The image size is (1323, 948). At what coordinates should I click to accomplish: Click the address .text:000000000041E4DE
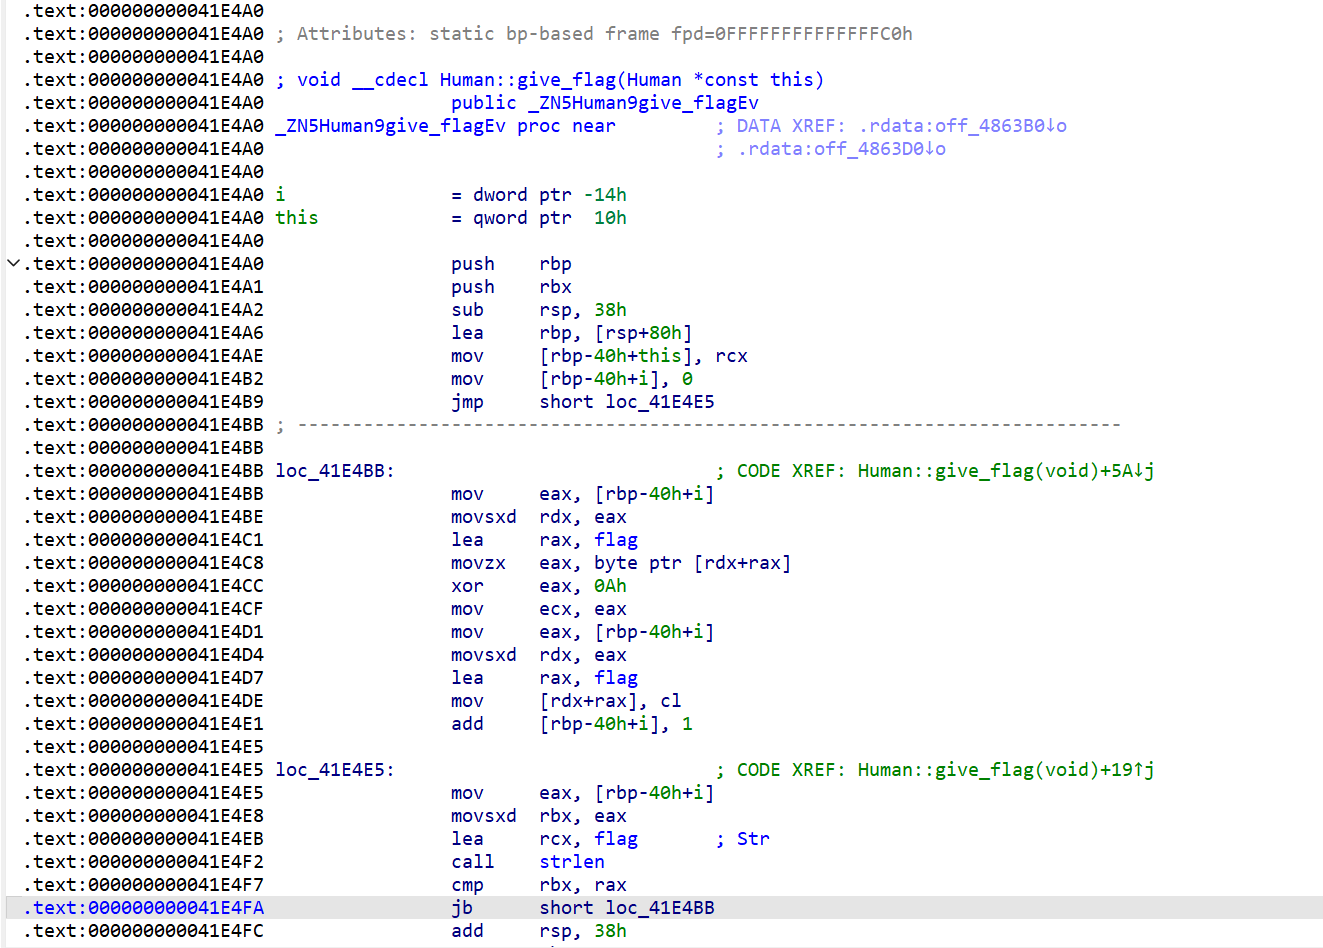click(x=144, y=701)
